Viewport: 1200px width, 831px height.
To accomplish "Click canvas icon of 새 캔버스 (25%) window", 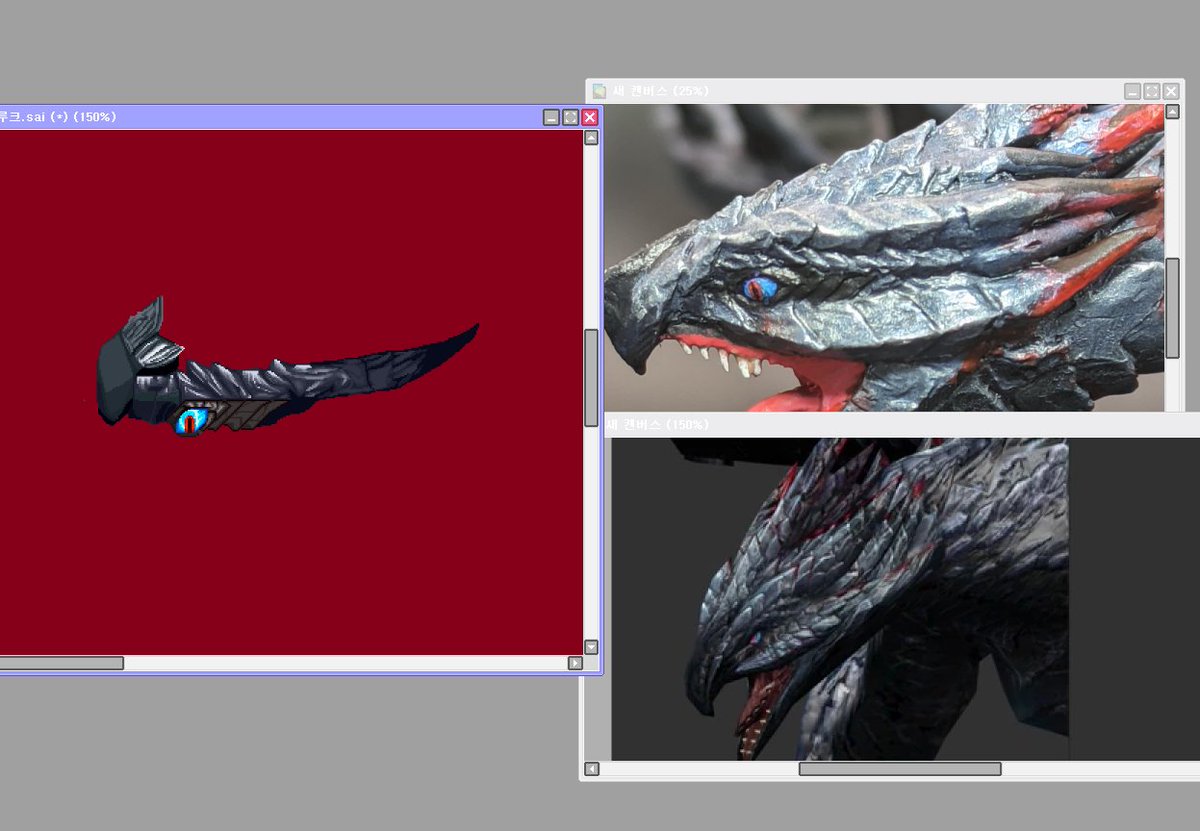I will [x=599, y=91].
